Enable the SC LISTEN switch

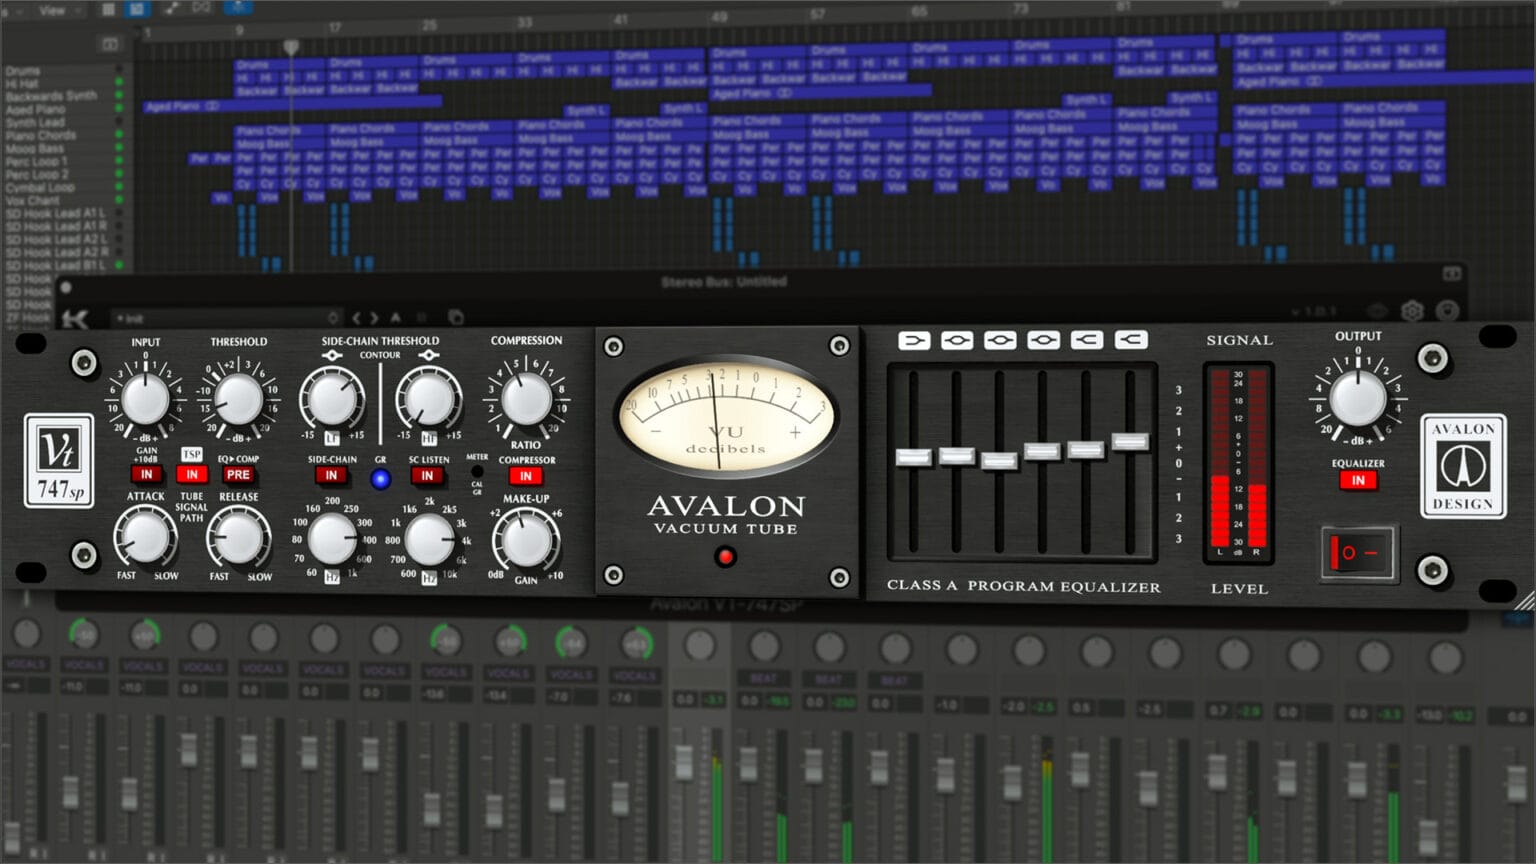point(427,476)
